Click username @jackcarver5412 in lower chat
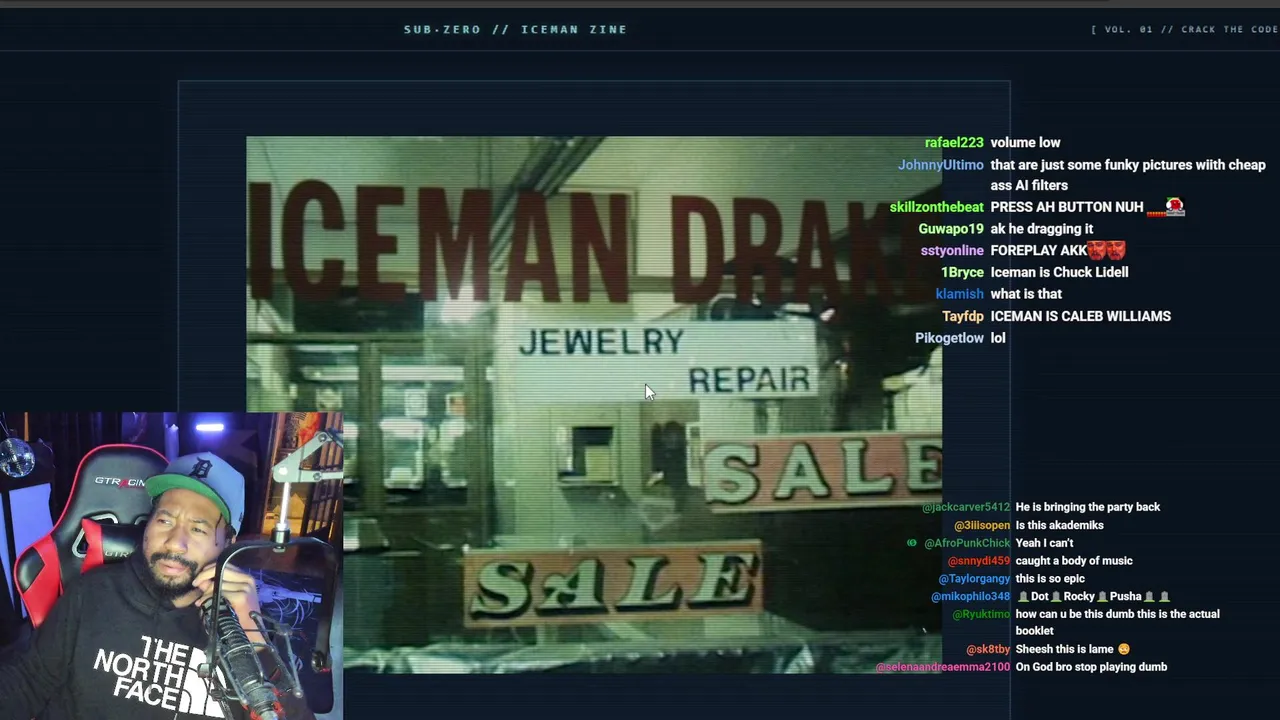This screenshot has width=1280, height=720. click(x=966, y=507)
